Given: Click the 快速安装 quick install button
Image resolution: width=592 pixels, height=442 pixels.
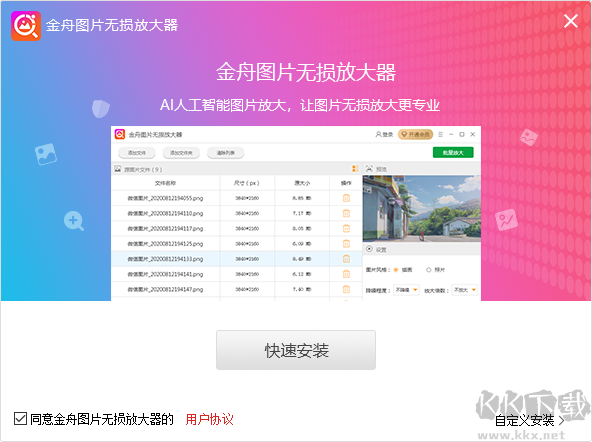Looking at the screenshot, I should click(x=296, y=350).
